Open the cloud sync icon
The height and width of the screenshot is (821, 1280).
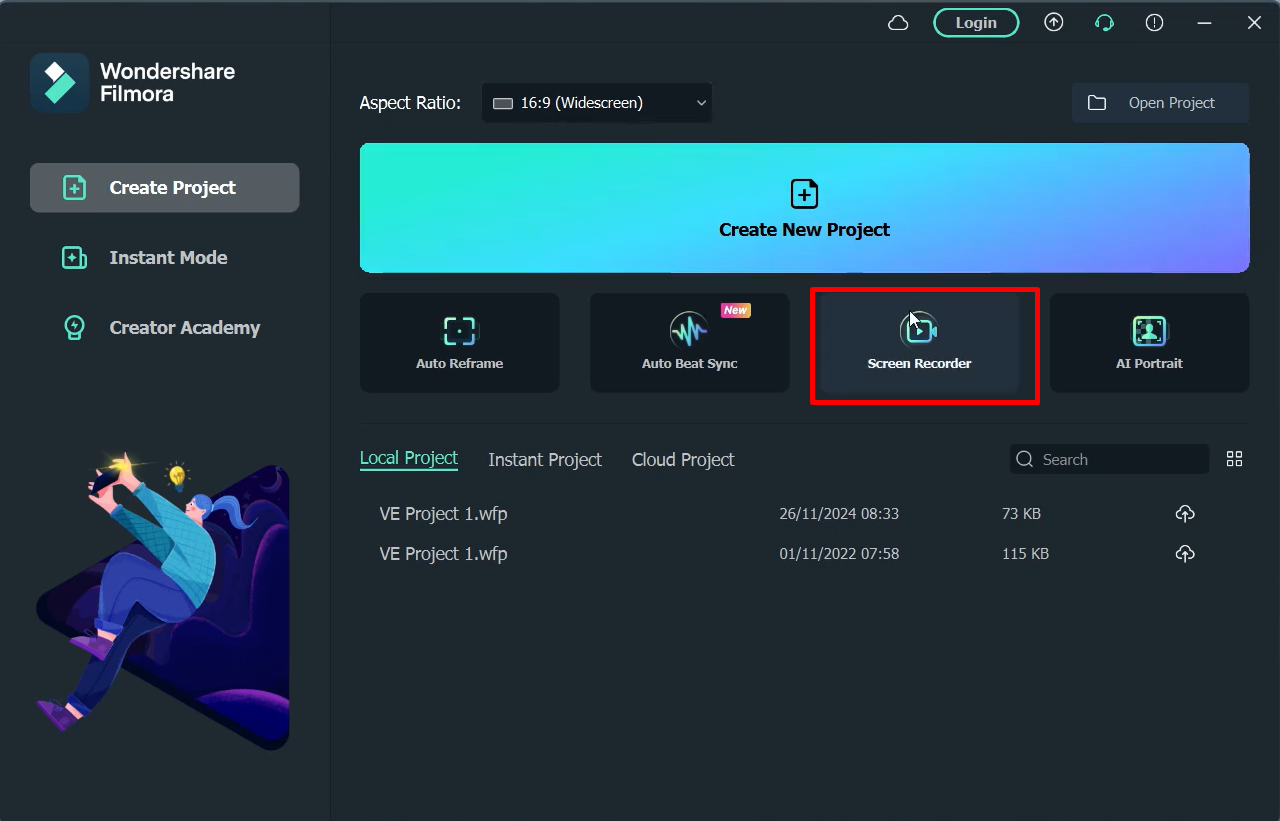coord(897,22)
